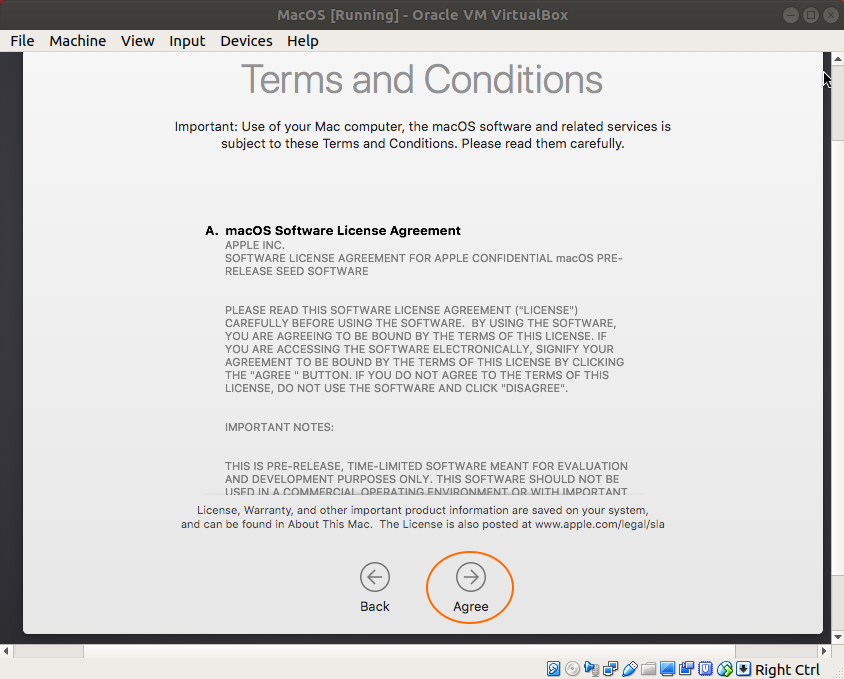The width and height of the screenshot is (844, 679).
Task: Click the horizontal scrollbar left arrow
Action: [6, 651]
